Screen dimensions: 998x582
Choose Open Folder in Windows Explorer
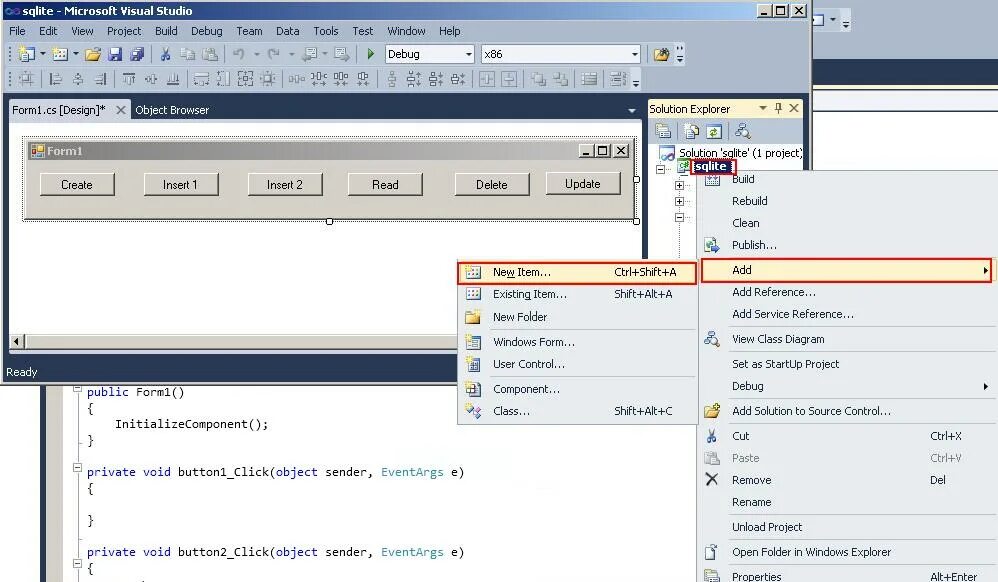(847, 552)
